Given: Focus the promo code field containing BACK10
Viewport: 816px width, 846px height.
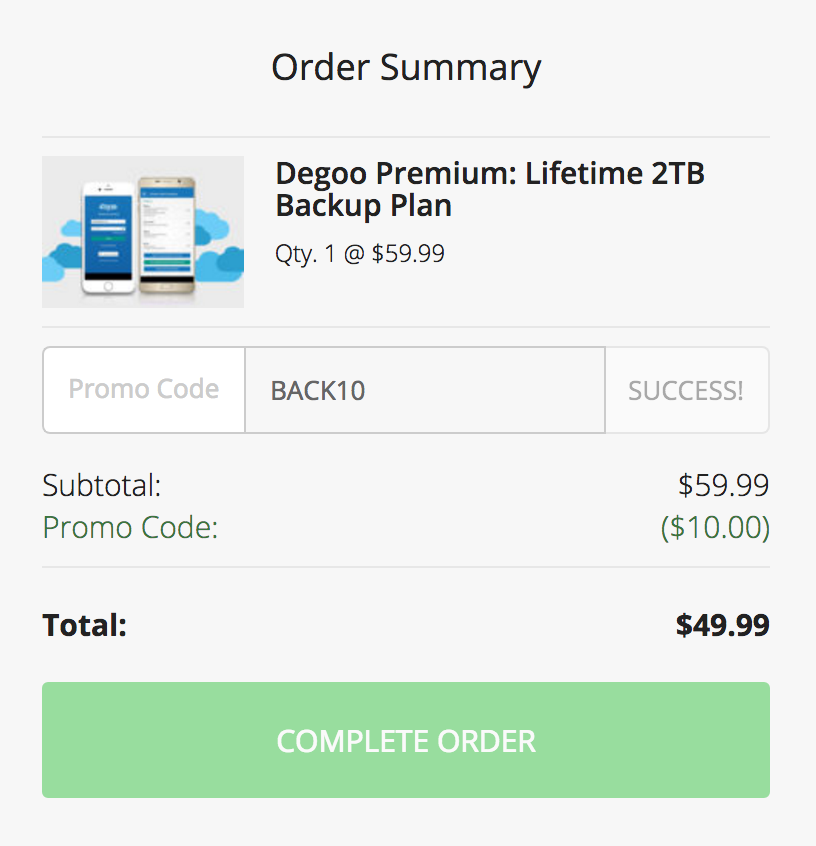Looking at the screenshot, I should click(425, 390).
